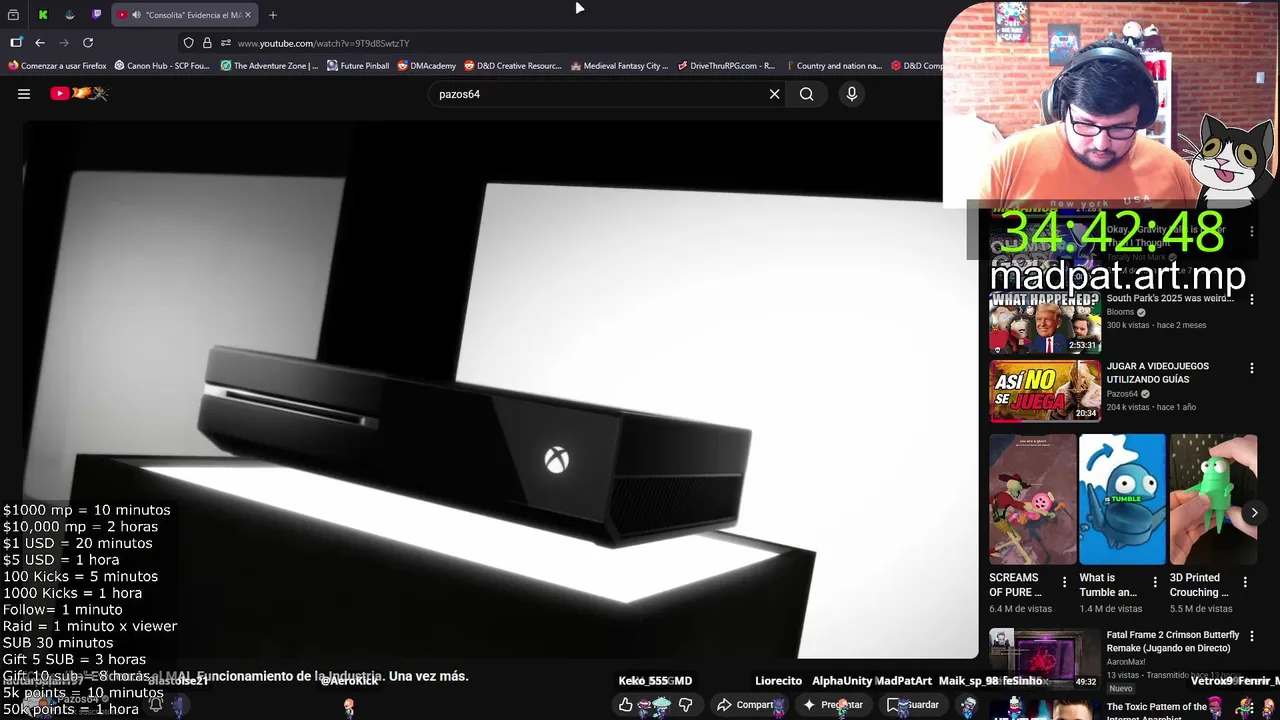This screenshot has width=1280, height=720.
Task: Go to YouTube home via logo
Action: pos(79,93)
